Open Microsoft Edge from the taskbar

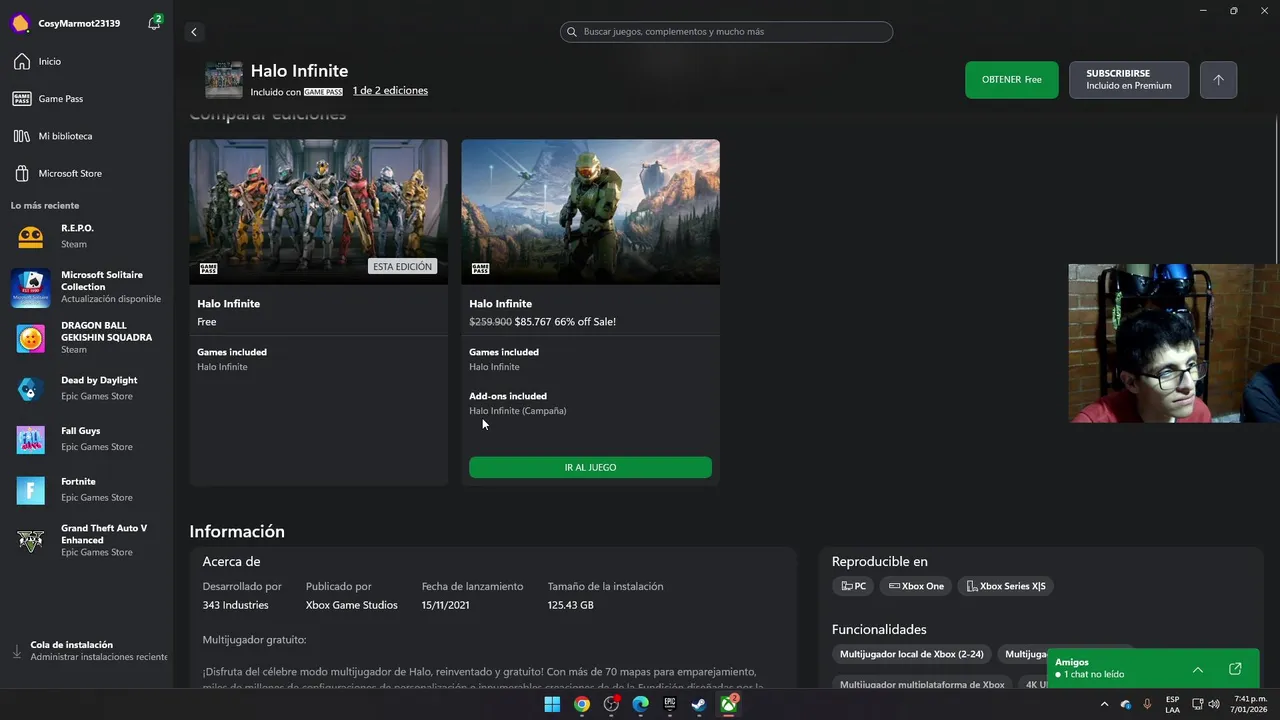coord(641,704)
